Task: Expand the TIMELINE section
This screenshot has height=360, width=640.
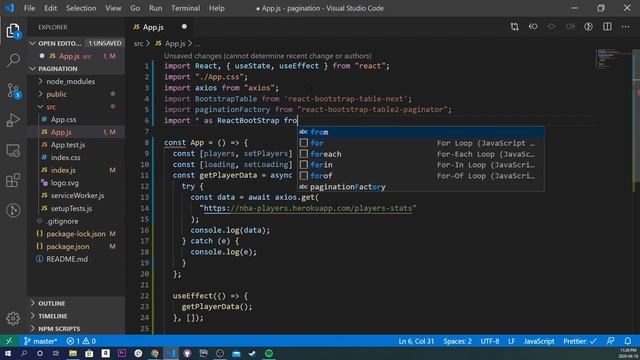Action: coord(76,316)
